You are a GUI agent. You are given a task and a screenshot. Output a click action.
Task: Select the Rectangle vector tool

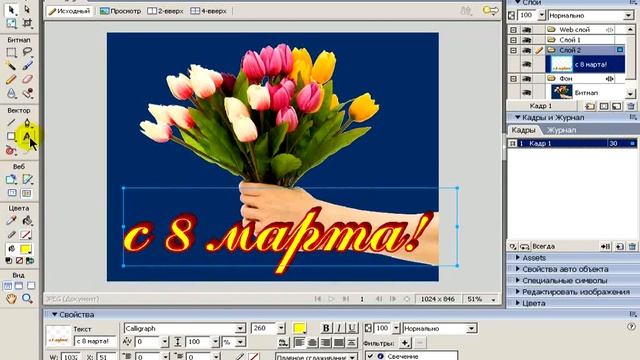11,136
